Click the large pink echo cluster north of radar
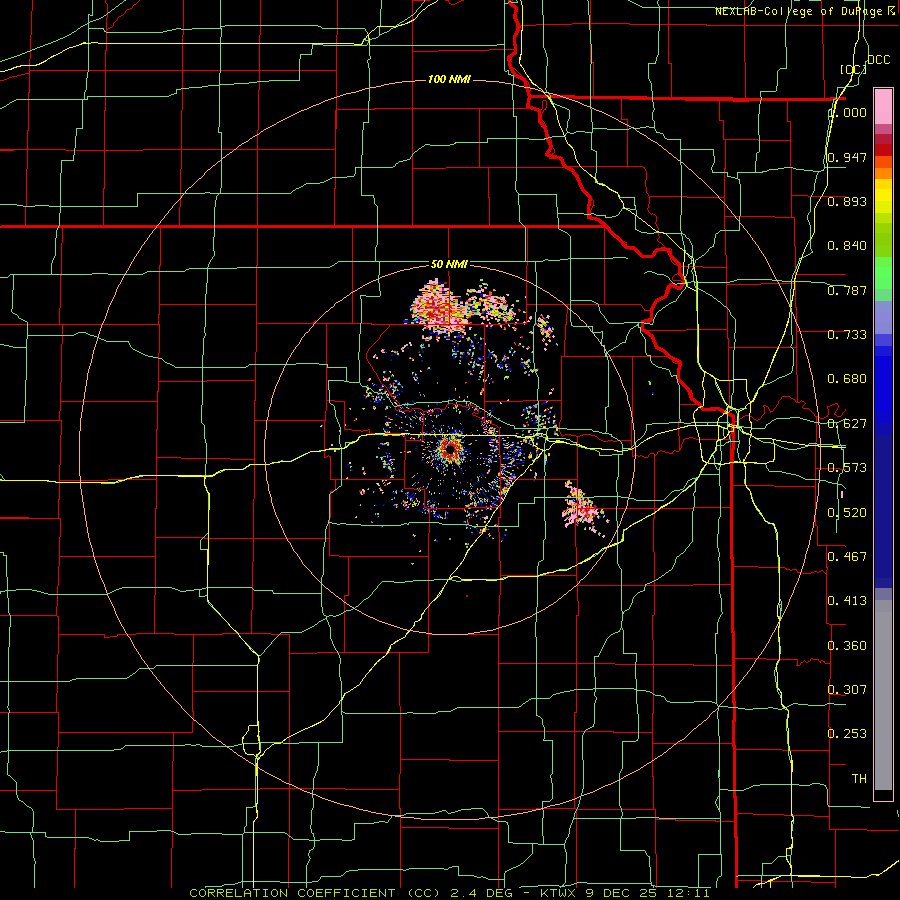 [437, 307]
